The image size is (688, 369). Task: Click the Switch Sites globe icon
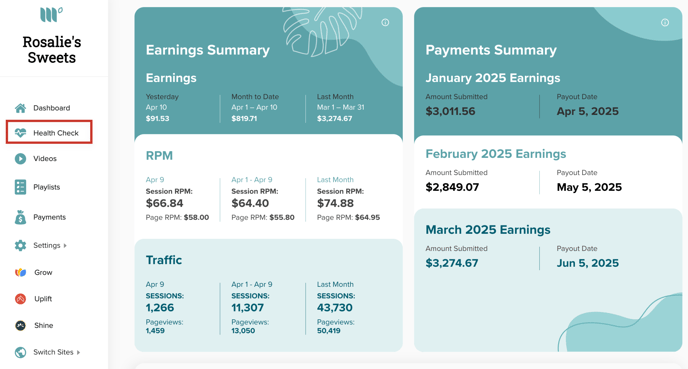click(20, 352)
